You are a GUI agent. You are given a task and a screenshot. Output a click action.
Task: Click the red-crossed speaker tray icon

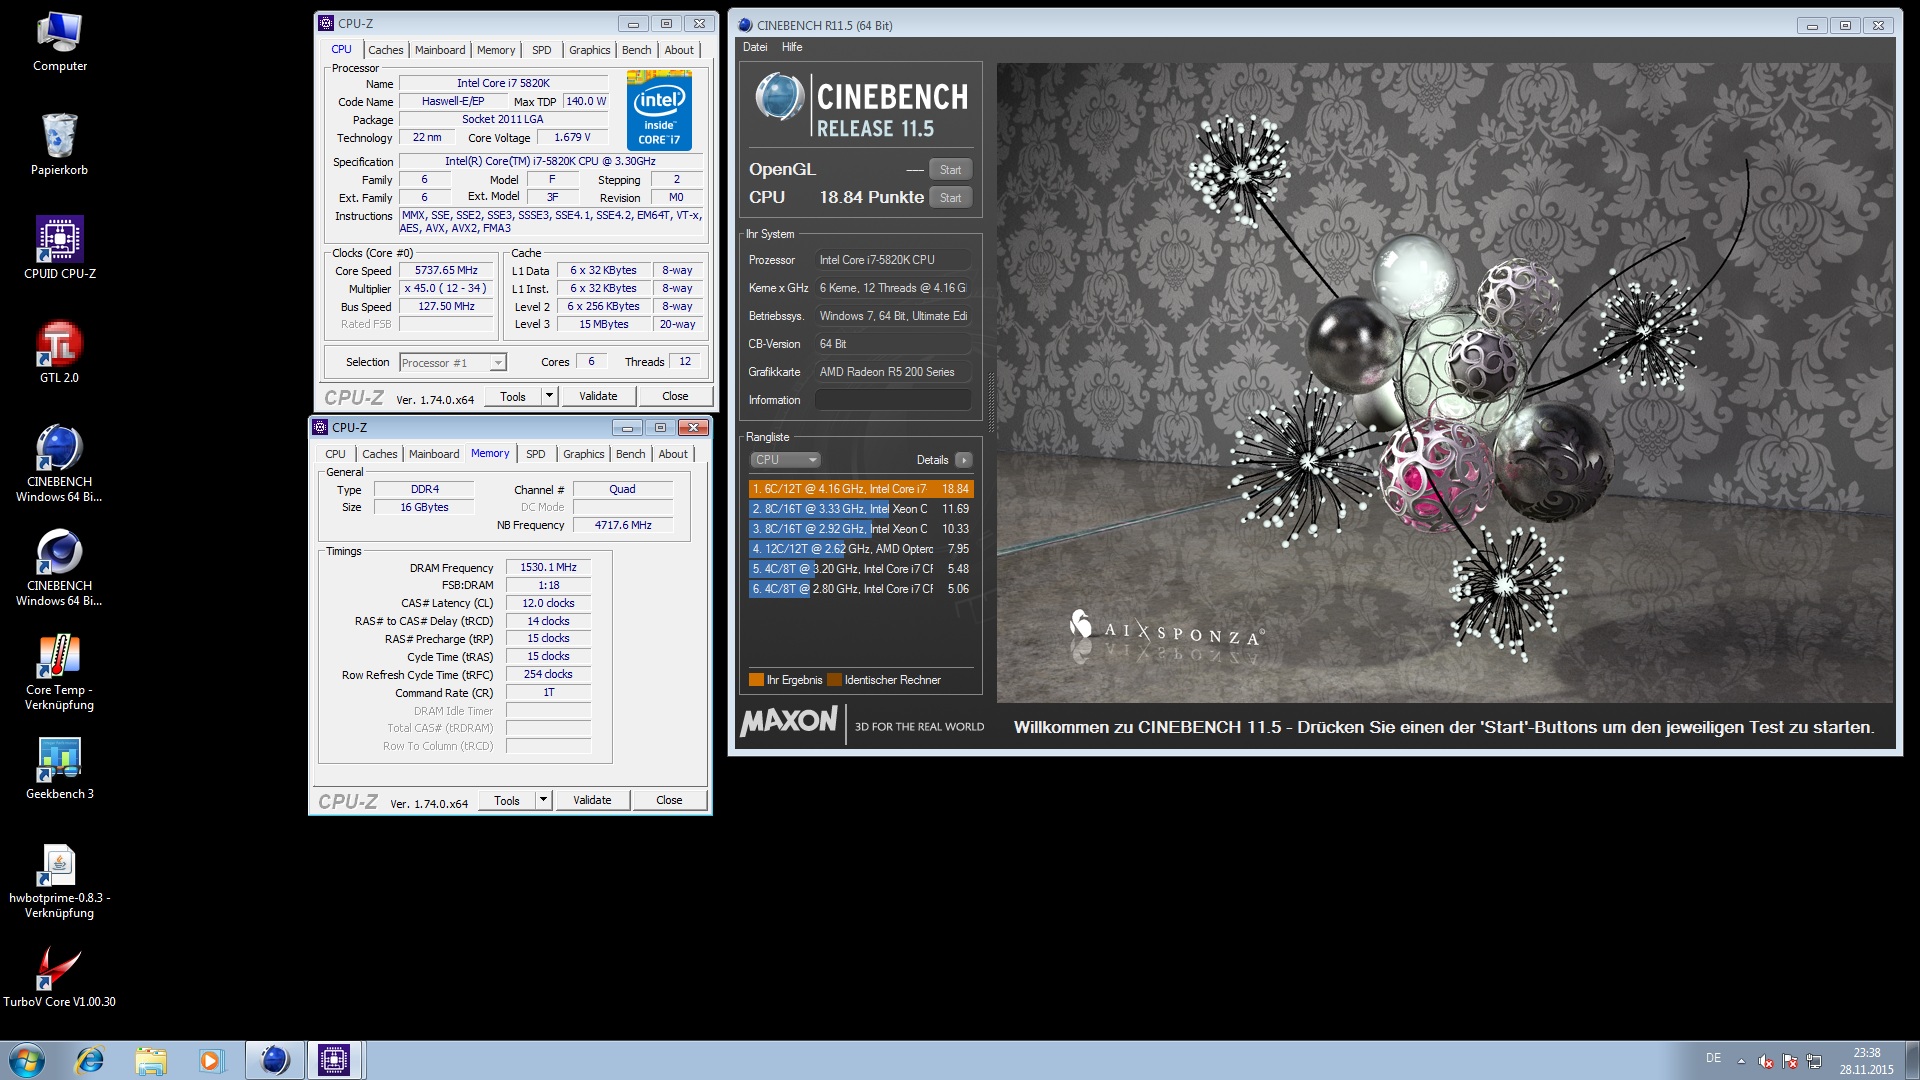pyautogui.click(x=1766, y=1061)
